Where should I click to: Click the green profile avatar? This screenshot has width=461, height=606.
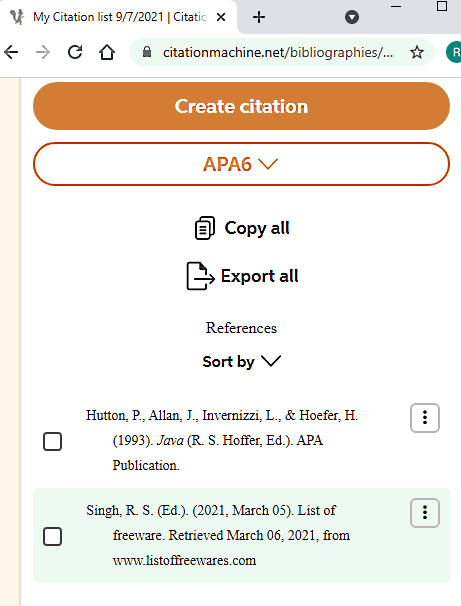pos(454,52)
